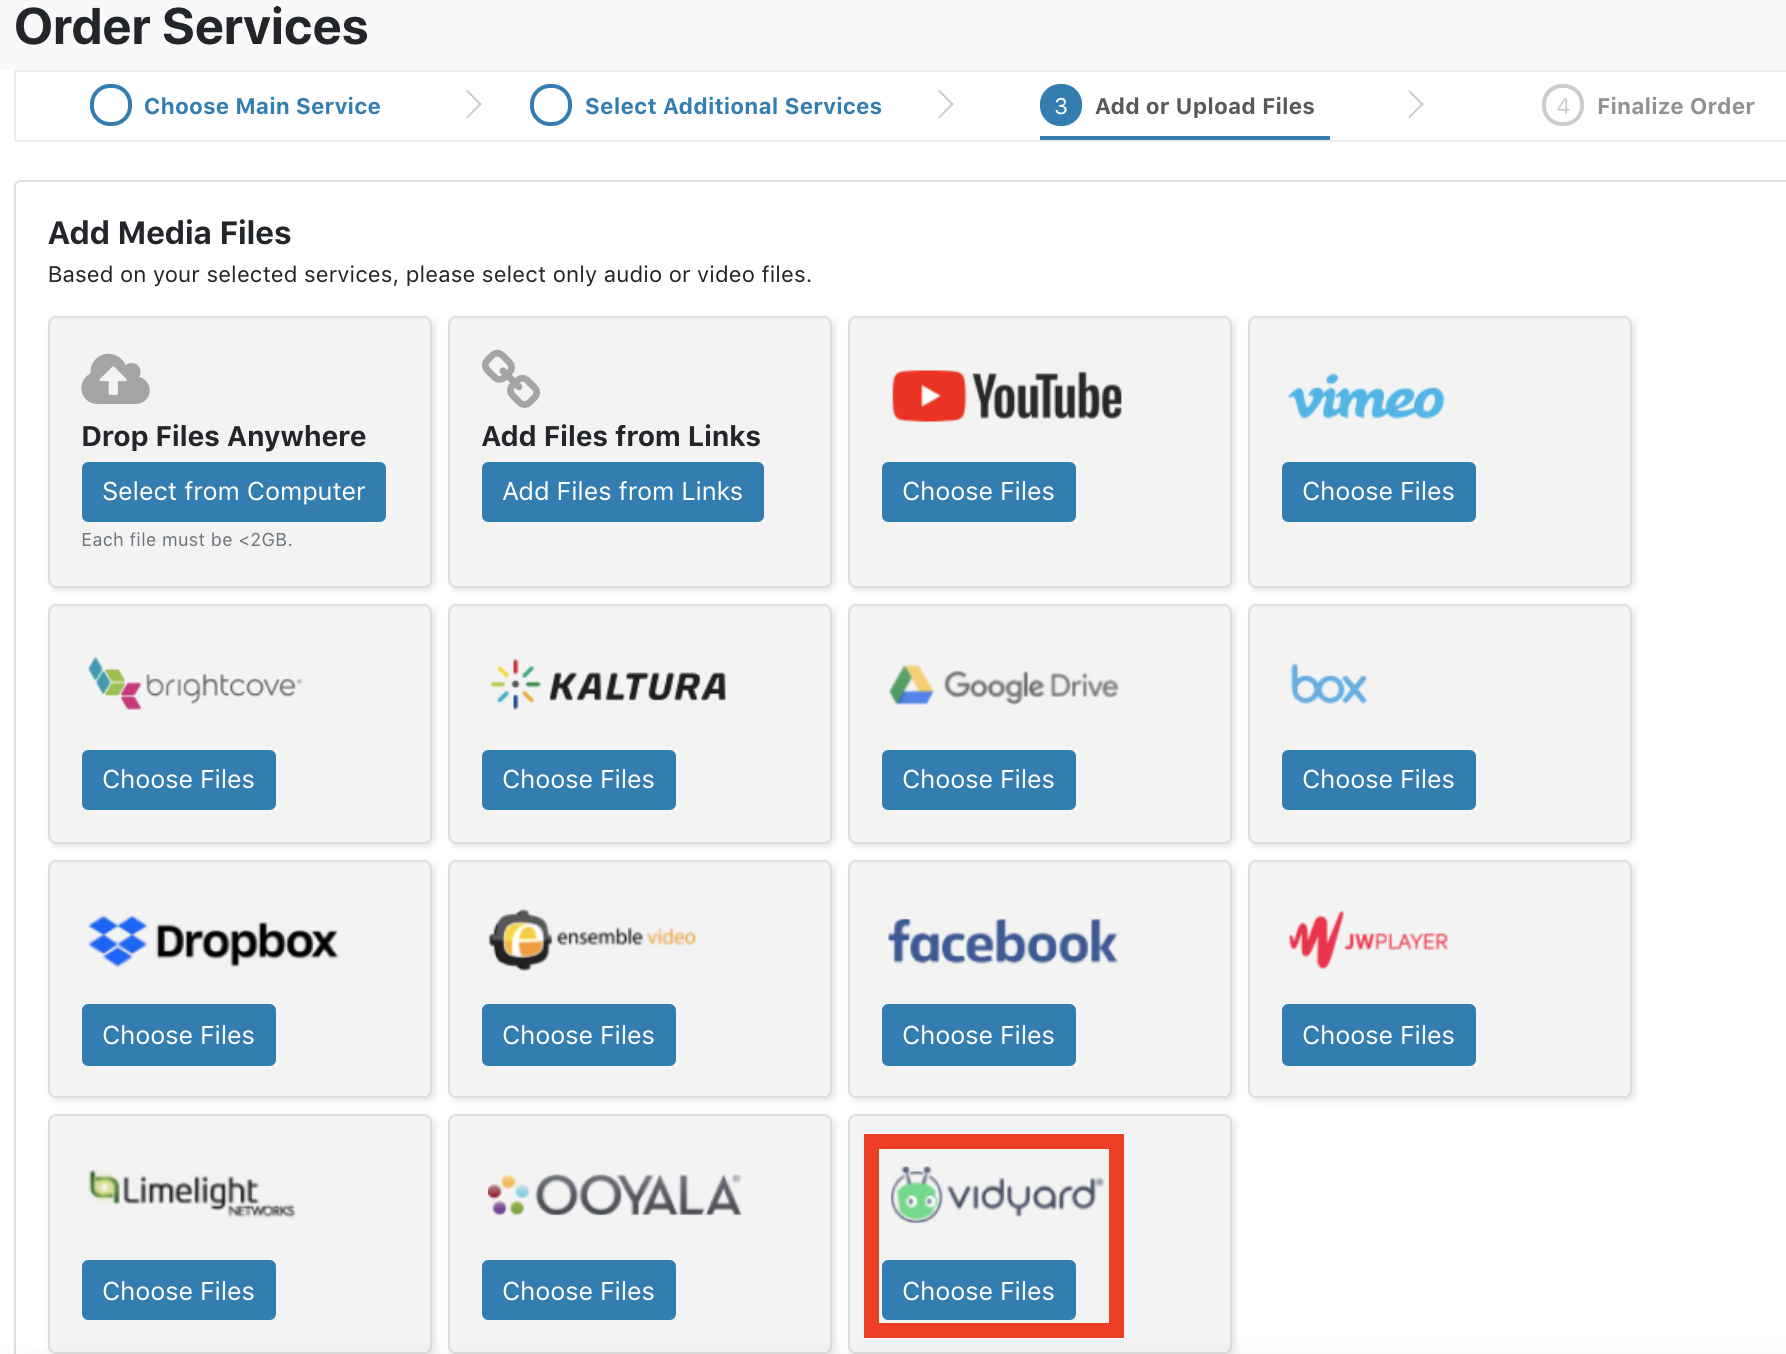Choose files from Vimeo
Screen dimensions: 1786x1354
coord(1379,492)
